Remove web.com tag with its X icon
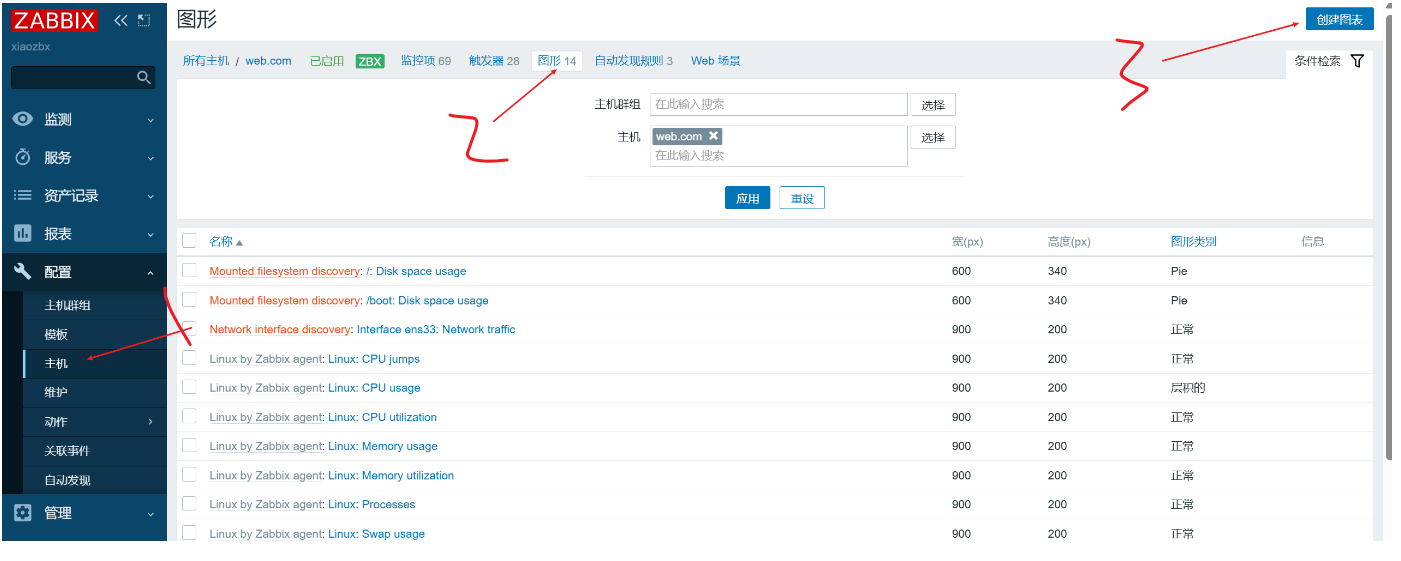The height and width of the screenshot is (561, 1401). [x=713, y=136]
